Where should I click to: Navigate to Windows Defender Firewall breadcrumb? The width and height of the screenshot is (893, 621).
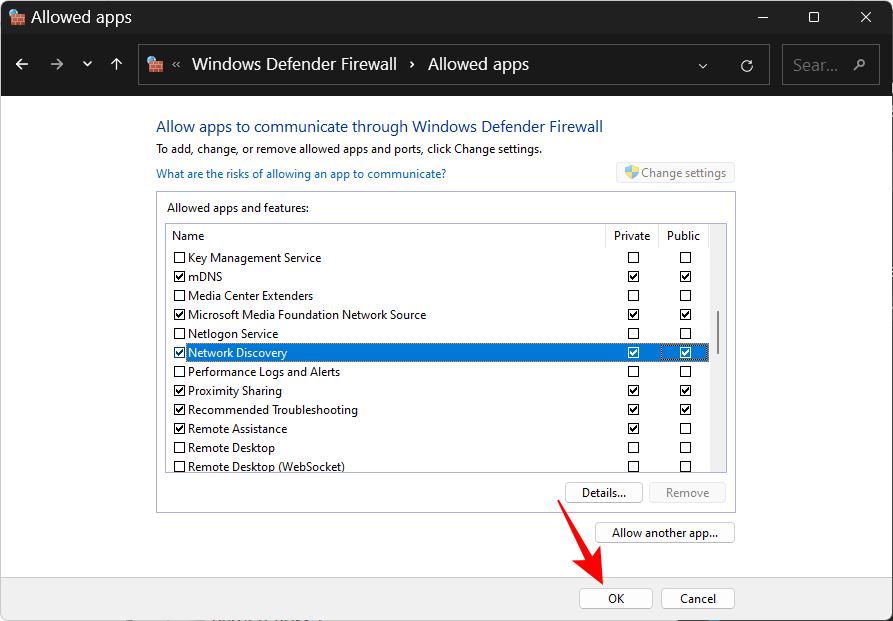293,64
